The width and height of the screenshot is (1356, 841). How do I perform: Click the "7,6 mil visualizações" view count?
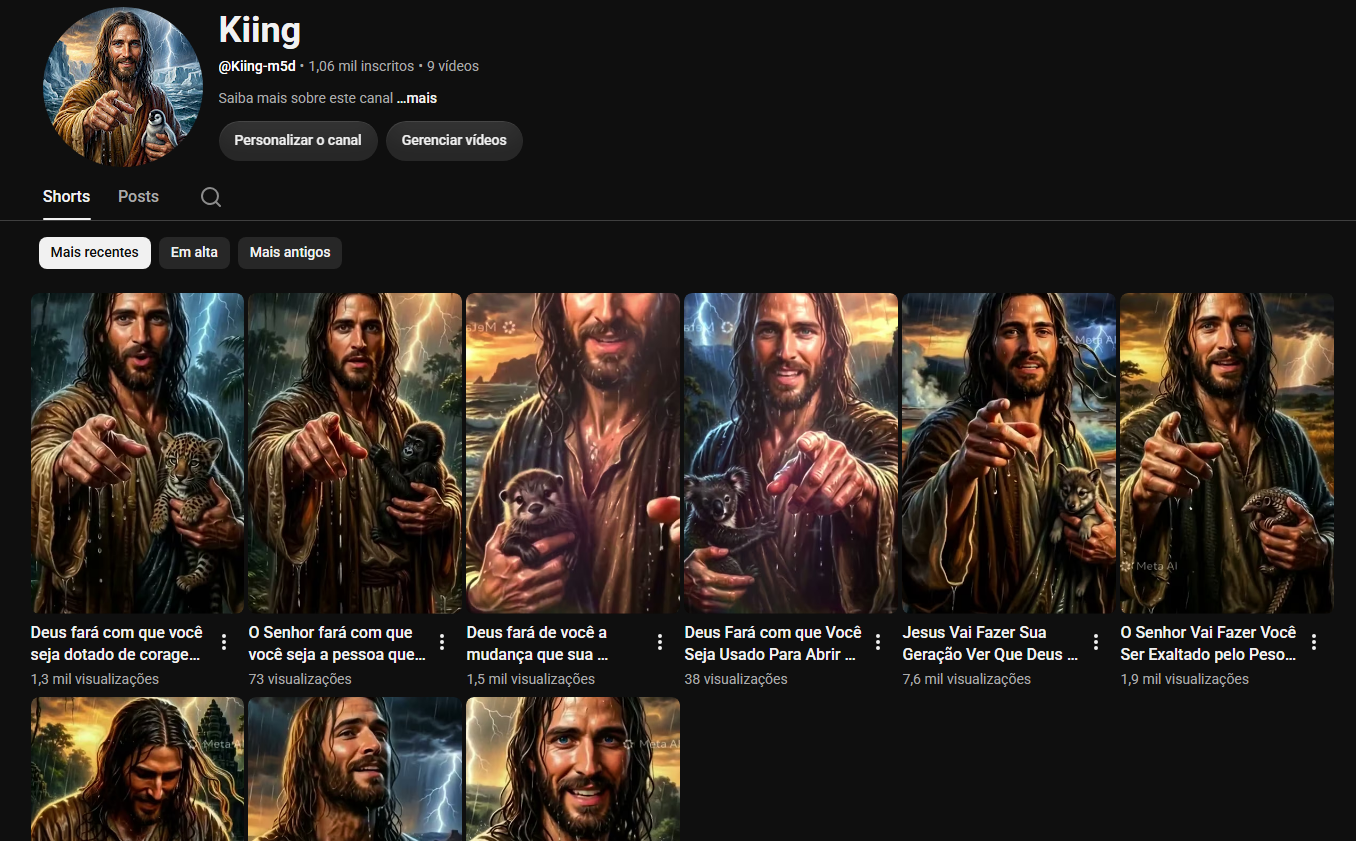pyautogui.click(x=967, y=679)
